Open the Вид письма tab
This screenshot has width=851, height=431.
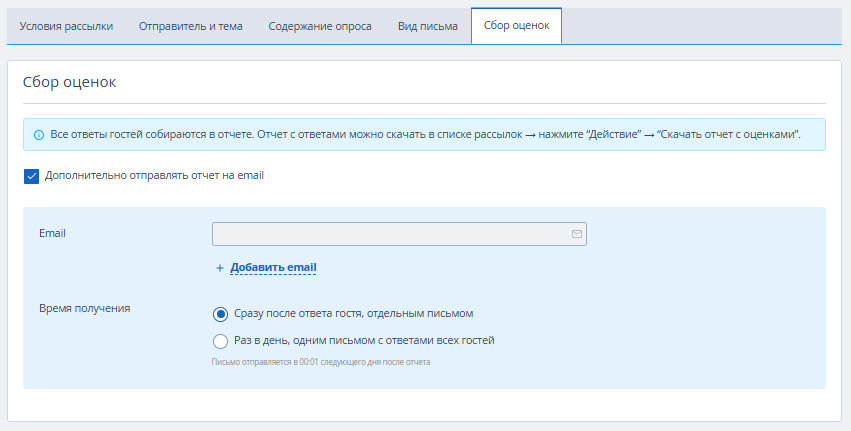point(429,26)
